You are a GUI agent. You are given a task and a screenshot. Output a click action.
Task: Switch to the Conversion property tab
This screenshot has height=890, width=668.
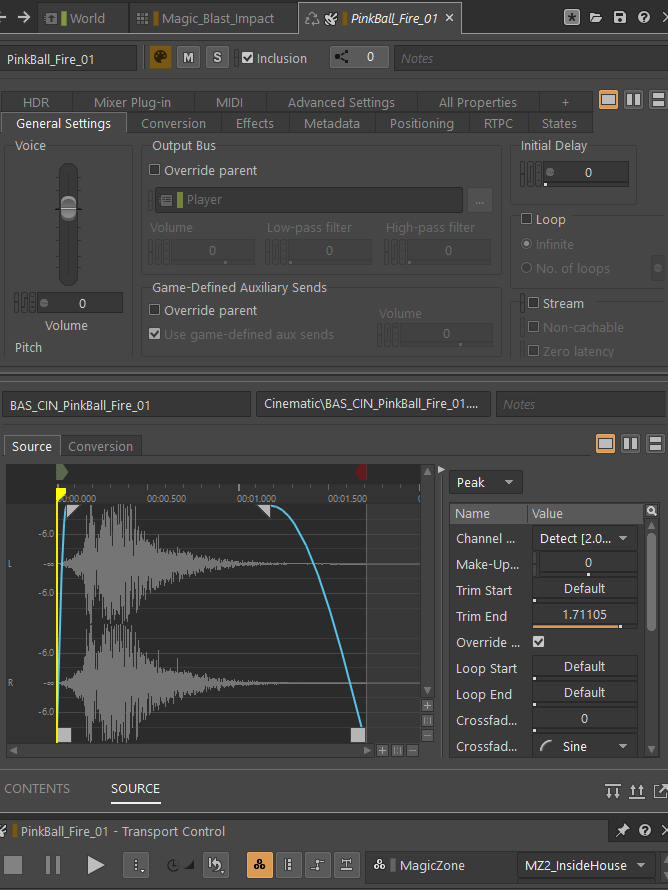coord(173,123)
